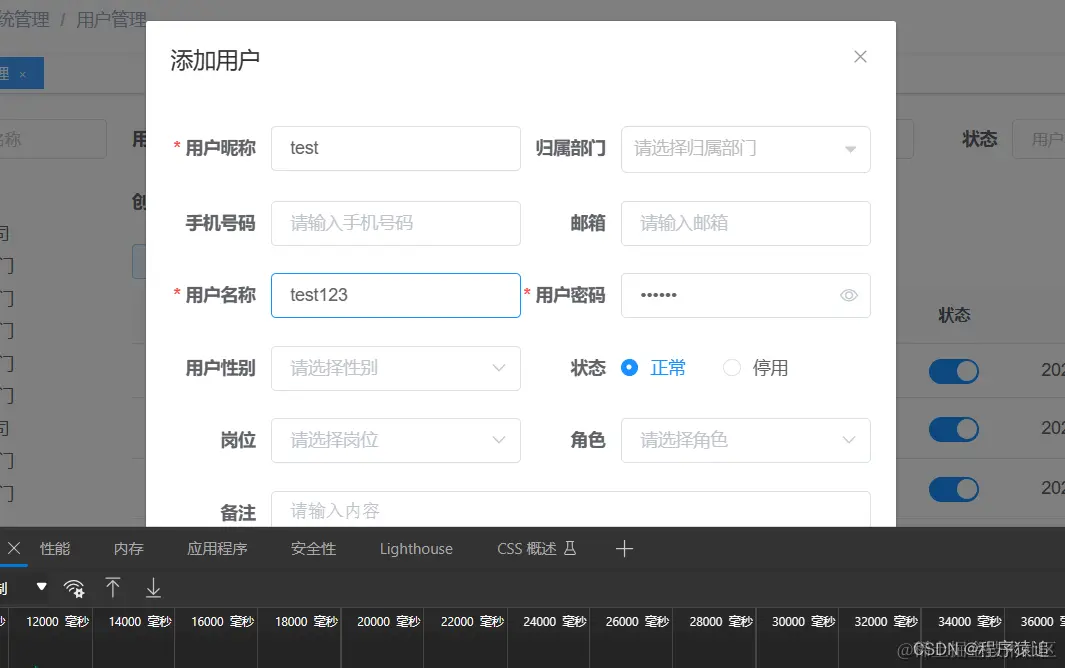The image size is (1065, 668).
Task: Click the 状态 column header in the table
Action: click(x=954, y=315)
